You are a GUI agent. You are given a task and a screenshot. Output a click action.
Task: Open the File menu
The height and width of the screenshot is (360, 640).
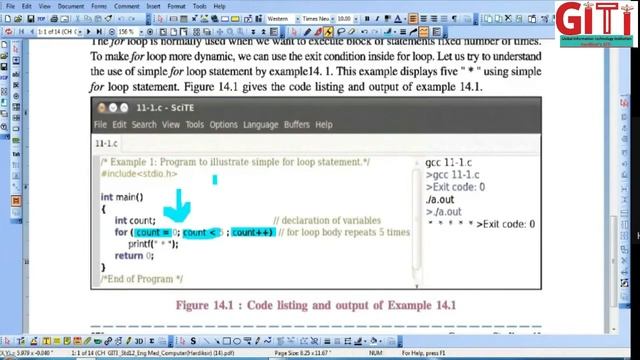pos(11,6)
